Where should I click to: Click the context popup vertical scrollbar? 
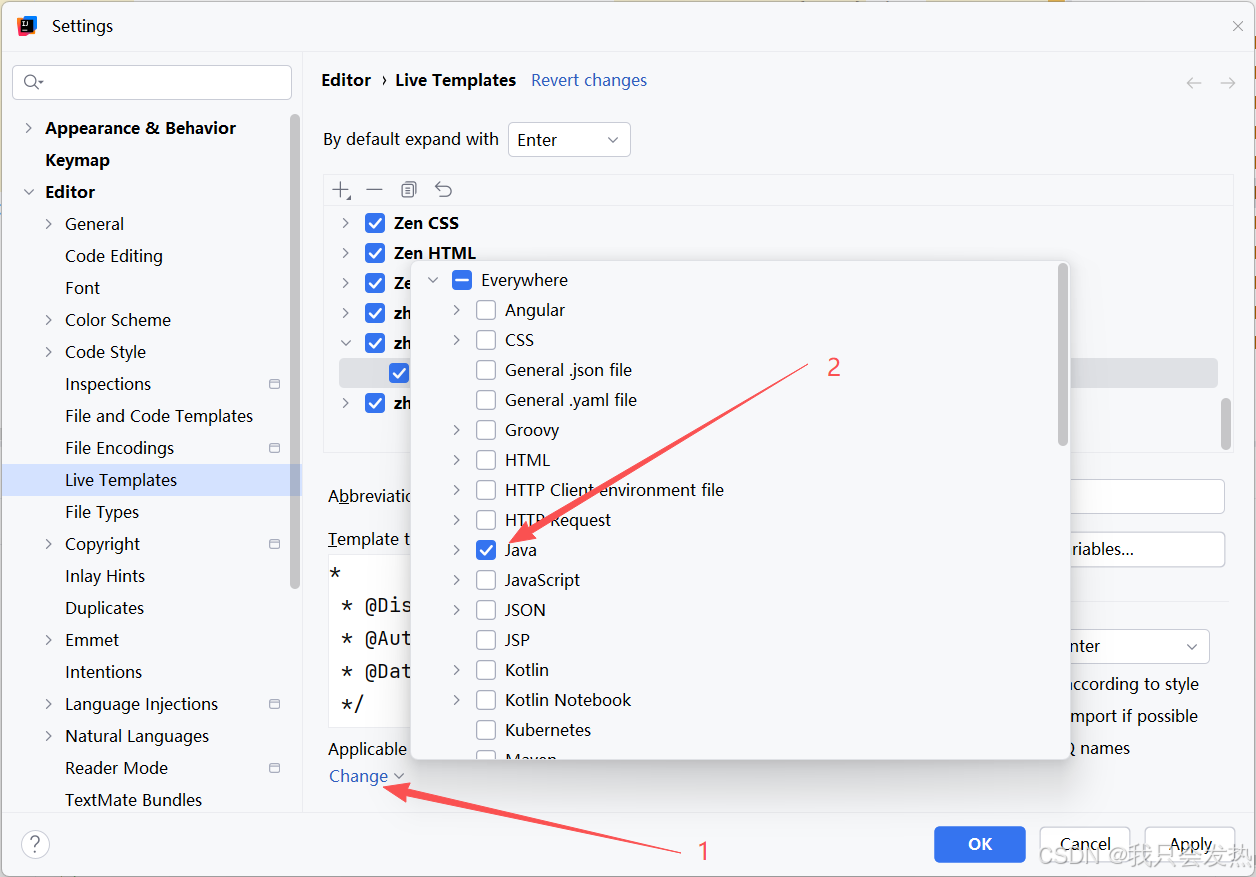pos(1063,356)
